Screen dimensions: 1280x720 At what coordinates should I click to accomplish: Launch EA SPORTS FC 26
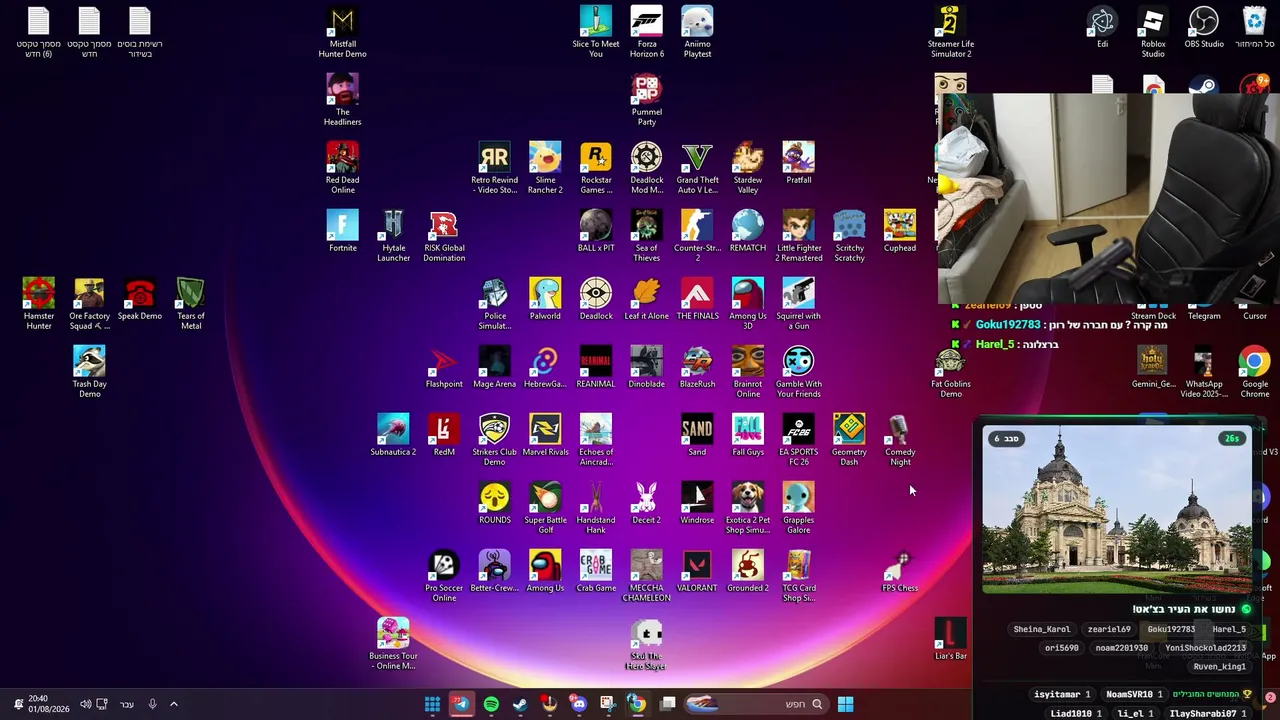(799, 441)
